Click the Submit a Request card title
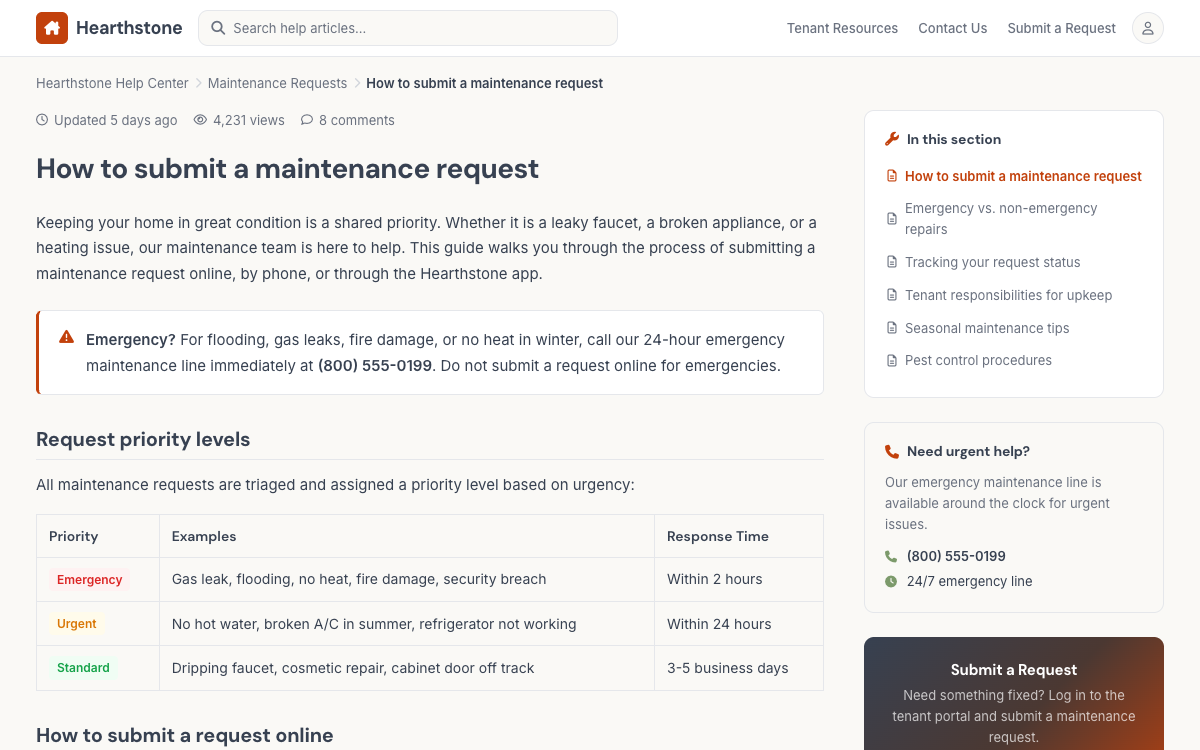The height and width of the screenshot is (750, 1200). click(x=1014, y=670)
